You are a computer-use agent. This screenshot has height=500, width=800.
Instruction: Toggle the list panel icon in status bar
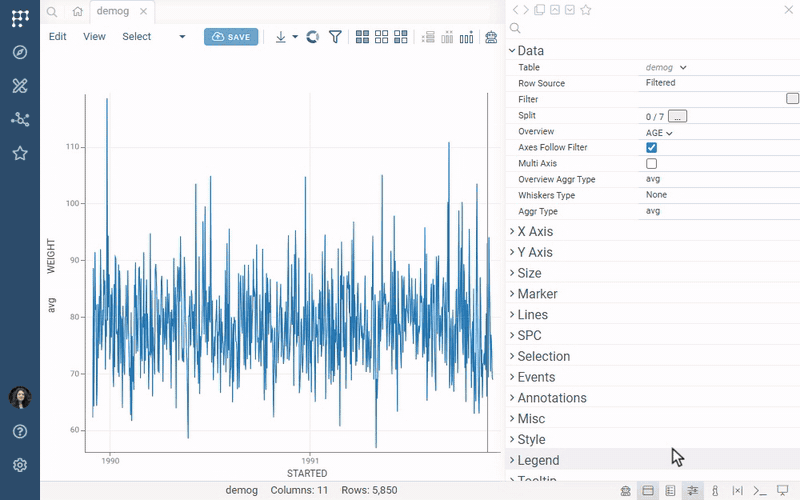tap(670, 491)
